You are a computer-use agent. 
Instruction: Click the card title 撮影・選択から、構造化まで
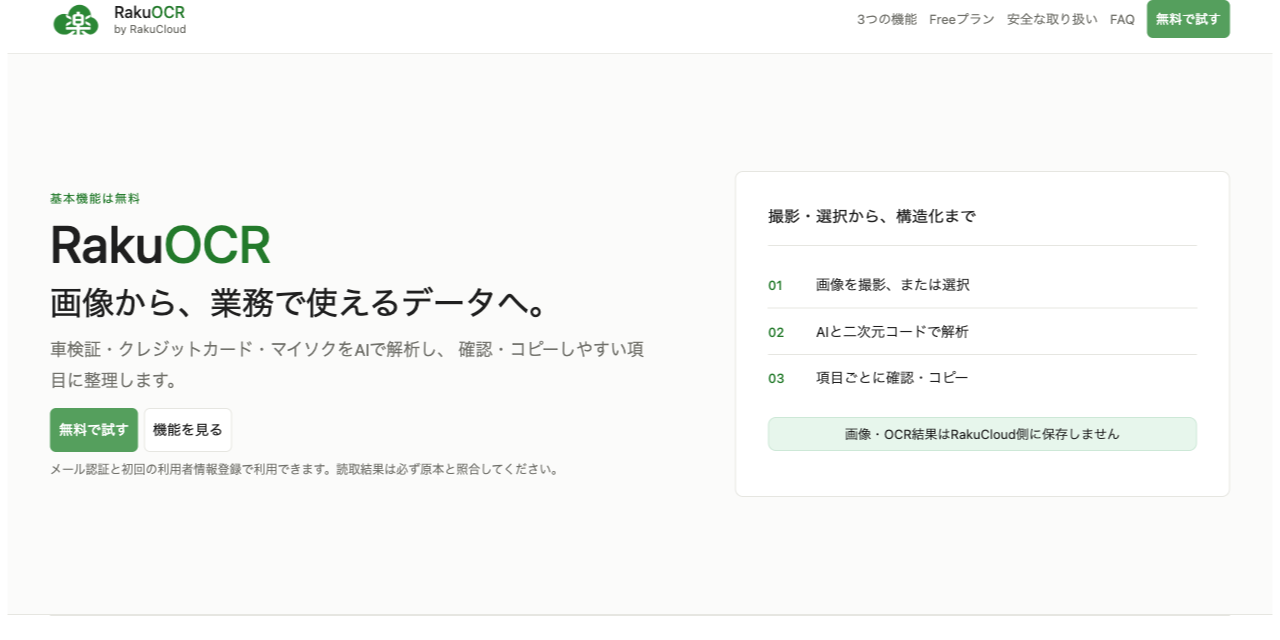pos(872,216)
